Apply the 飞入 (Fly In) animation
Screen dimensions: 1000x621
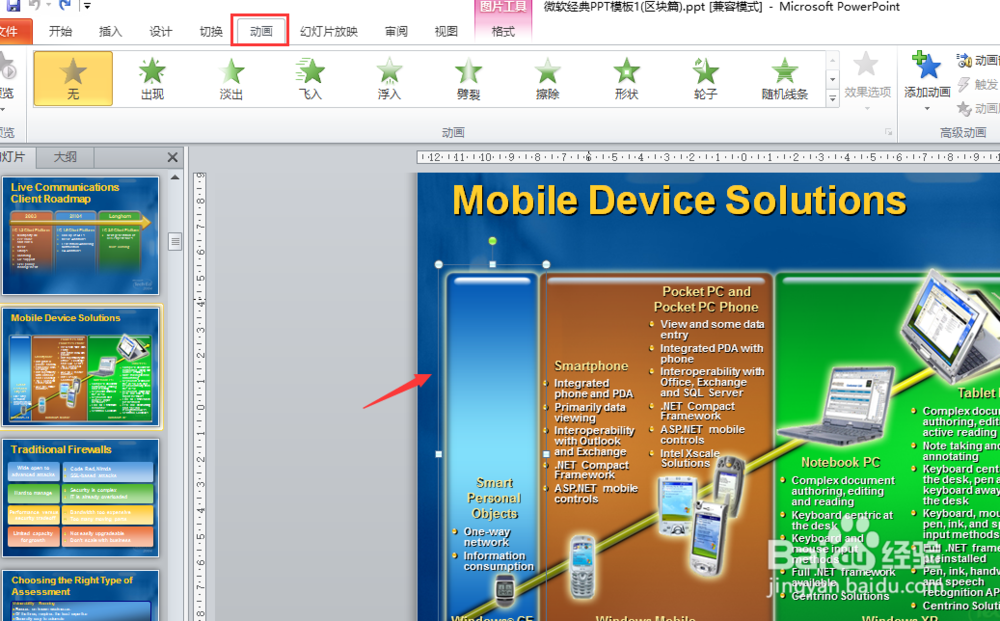click(311, 78)
